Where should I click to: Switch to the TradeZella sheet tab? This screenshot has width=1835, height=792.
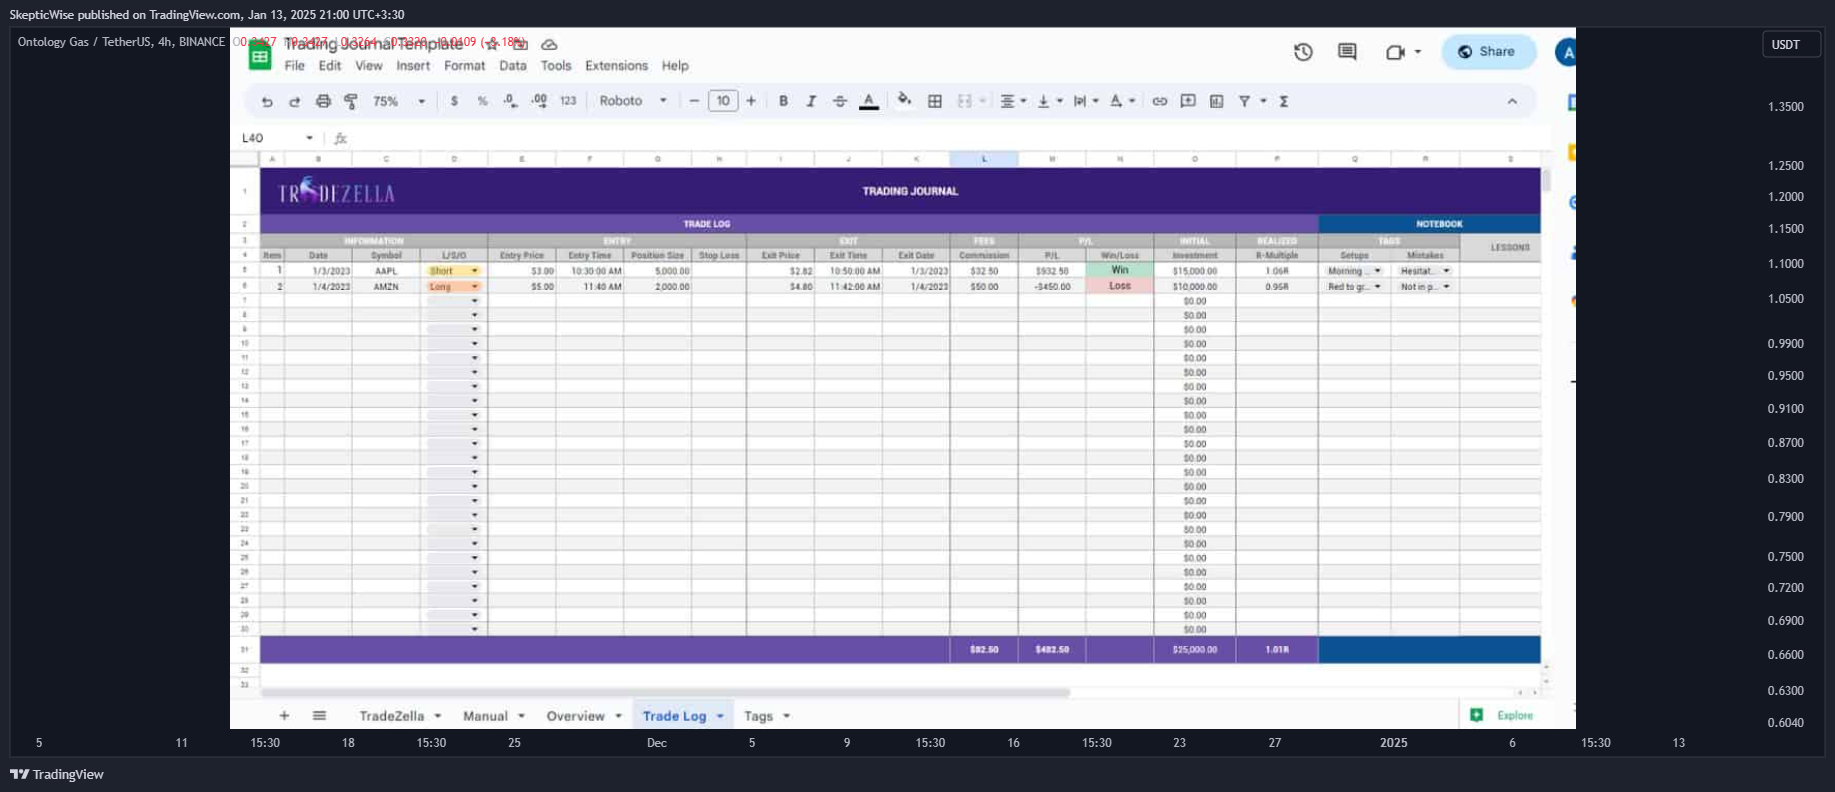(391, 716)
